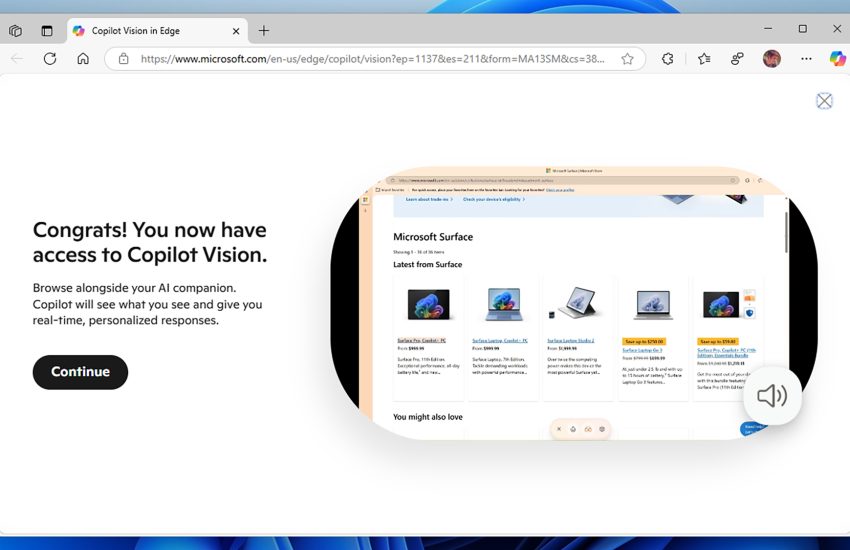
Task: Refresh the current page
Action: tap(50, 59)
